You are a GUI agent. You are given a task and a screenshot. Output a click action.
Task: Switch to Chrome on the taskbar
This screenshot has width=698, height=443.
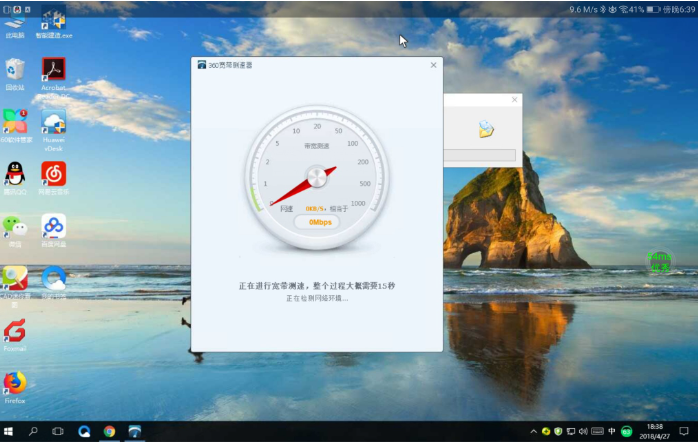tap(109, 431)
